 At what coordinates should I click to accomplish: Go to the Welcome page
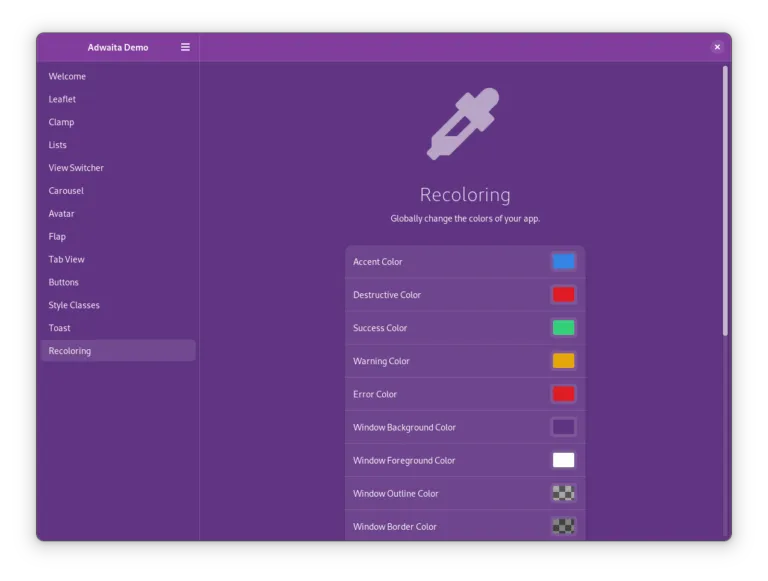click(x=67, y=76)
